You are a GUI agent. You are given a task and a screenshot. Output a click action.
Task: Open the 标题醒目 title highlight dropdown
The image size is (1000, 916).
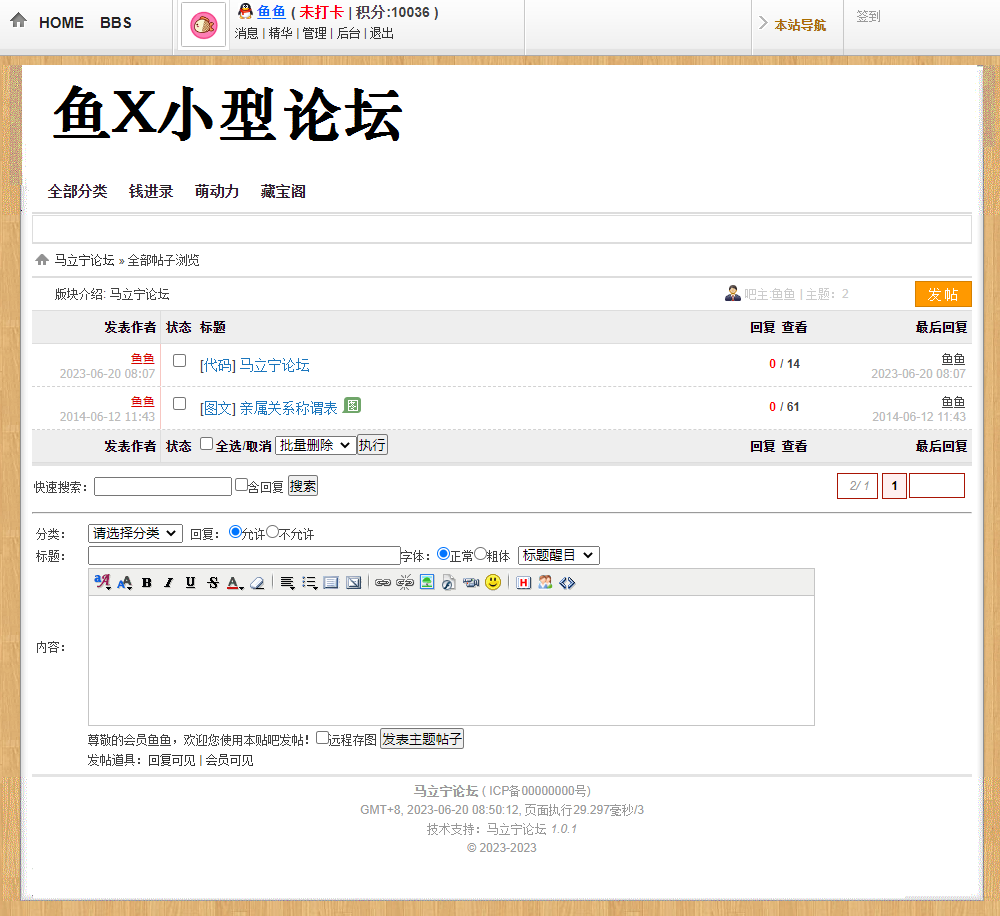(559, 556)
